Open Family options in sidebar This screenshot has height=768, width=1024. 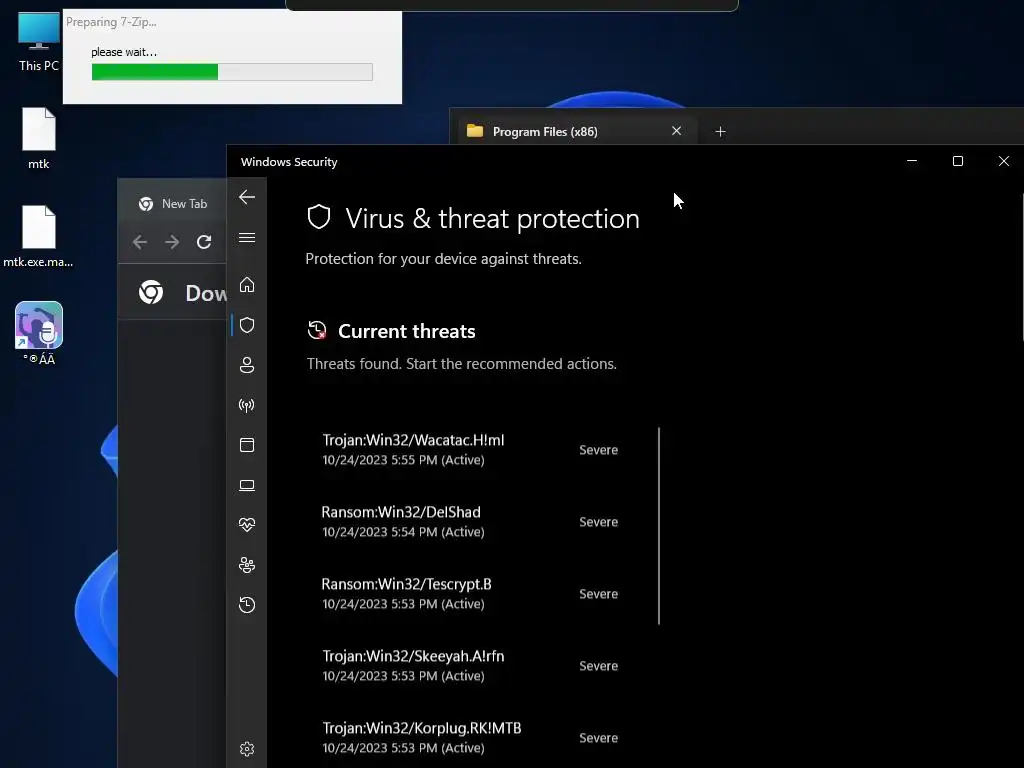(247, 565)
